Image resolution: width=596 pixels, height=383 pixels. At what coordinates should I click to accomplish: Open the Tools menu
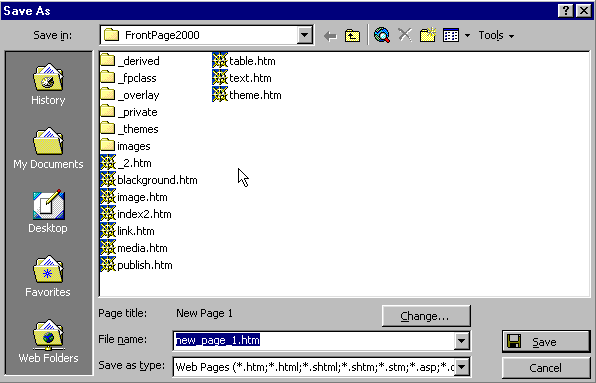496,35
